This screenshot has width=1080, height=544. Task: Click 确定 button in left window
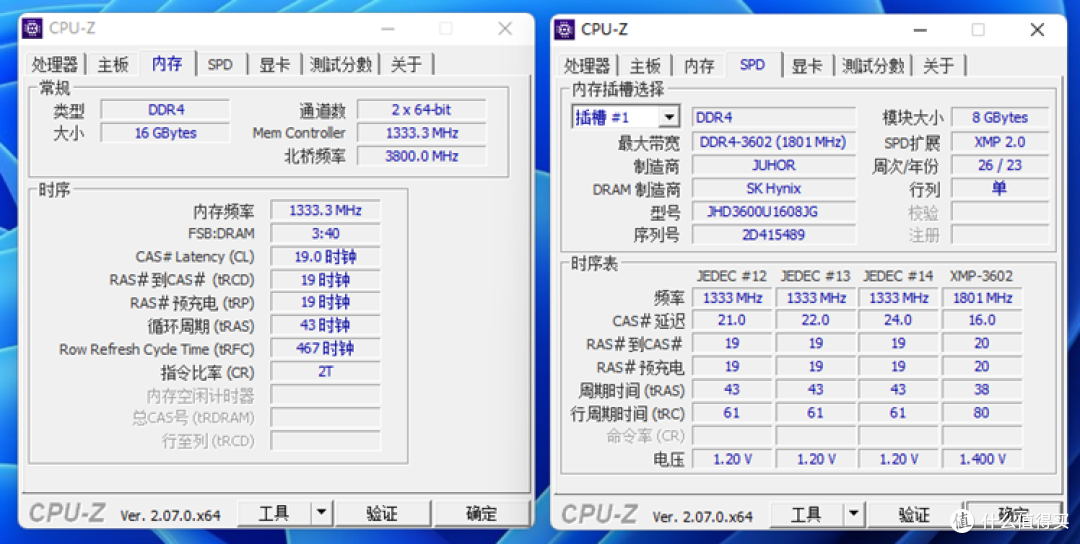pyautogui.click(x=481, y=514)
